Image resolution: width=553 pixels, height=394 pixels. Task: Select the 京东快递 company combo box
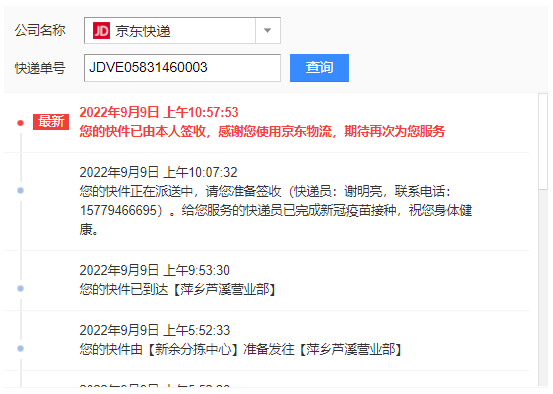coord(182,31)
